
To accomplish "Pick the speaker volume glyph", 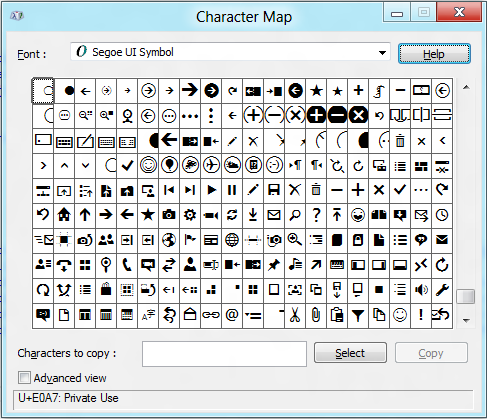I will point(421,290).
